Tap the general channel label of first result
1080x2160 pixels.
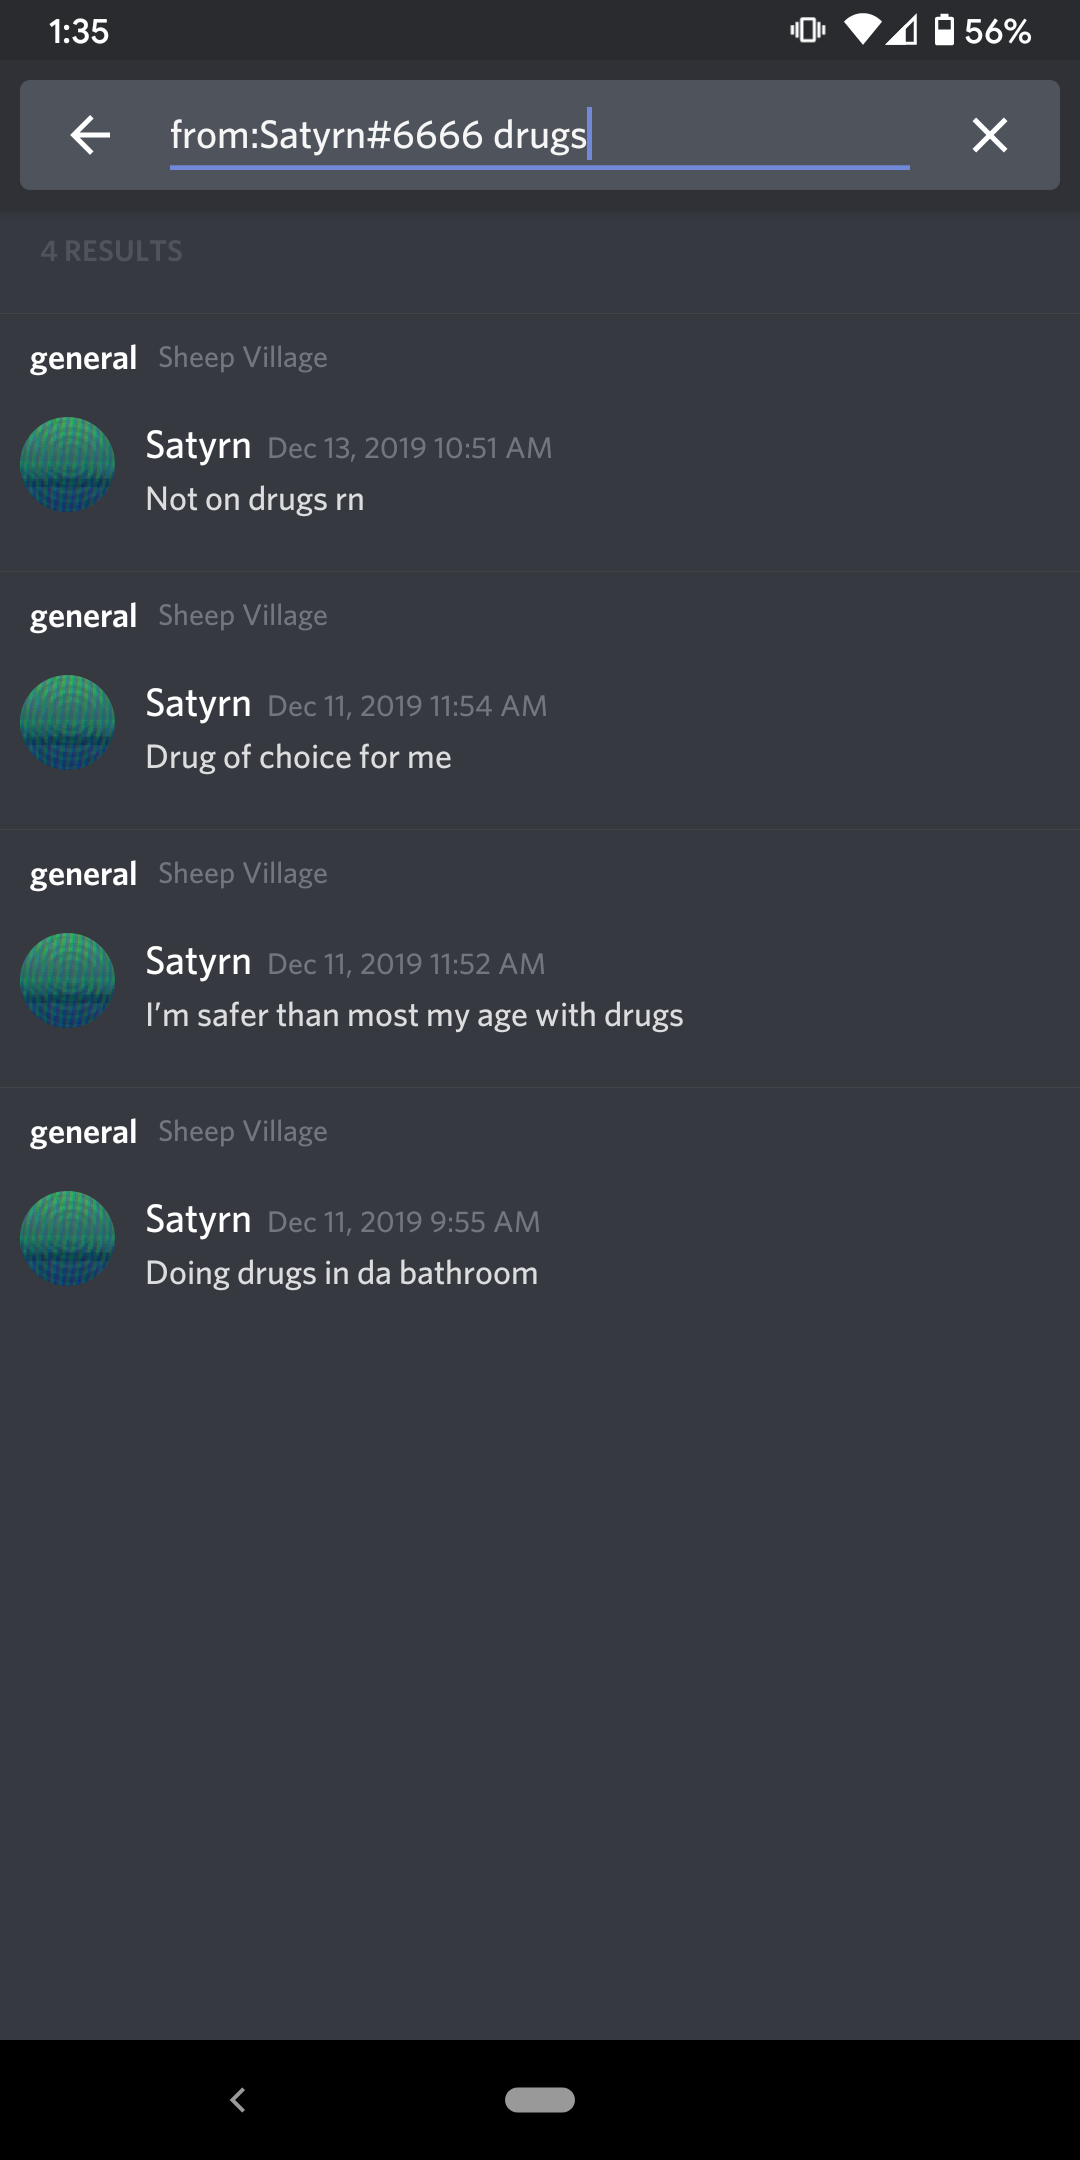pos(83,358)
